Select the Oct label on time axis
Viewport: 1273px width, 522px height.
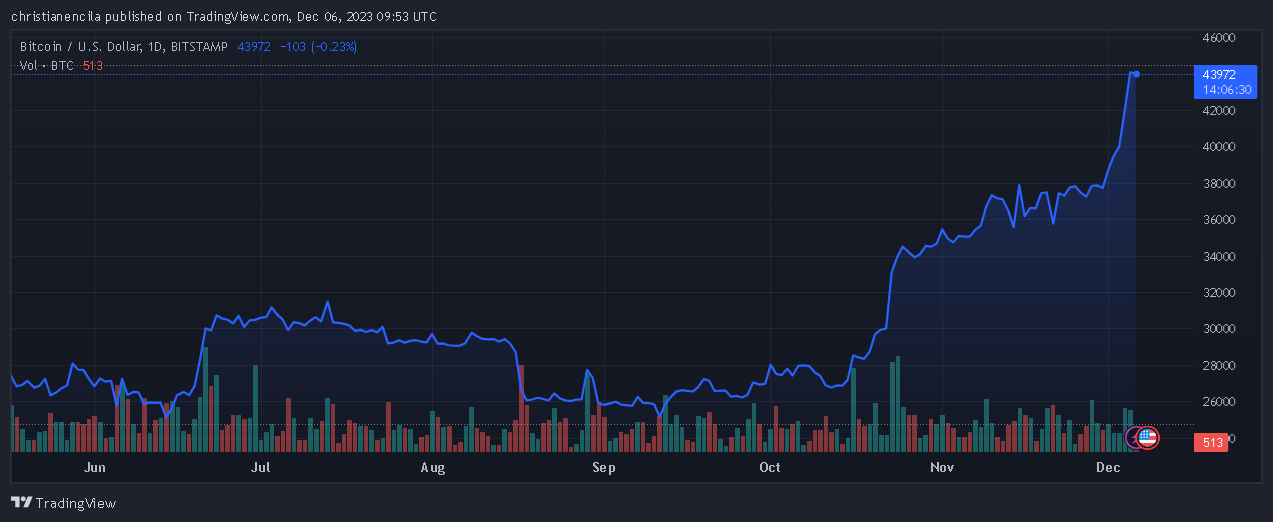point(770,467)
